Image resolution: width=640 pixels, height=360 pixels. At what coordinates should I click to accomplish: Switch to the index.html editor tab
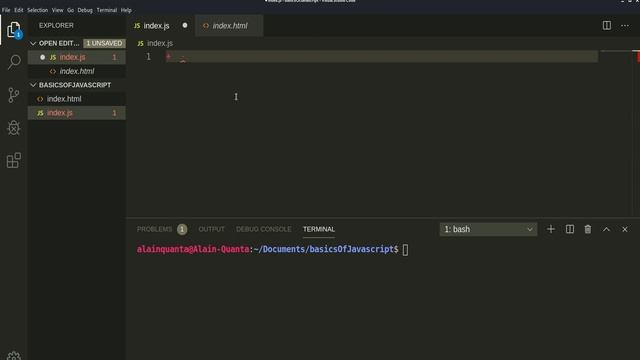pyautogui.click(x=229, y=25)
